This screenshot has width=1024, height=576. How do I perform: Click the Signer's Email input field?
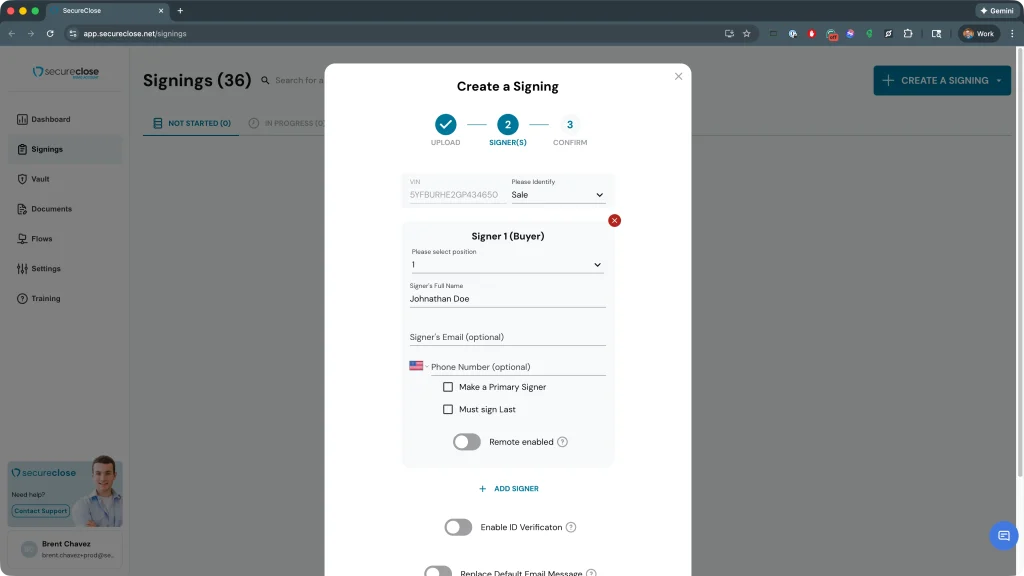click(507, 337)
